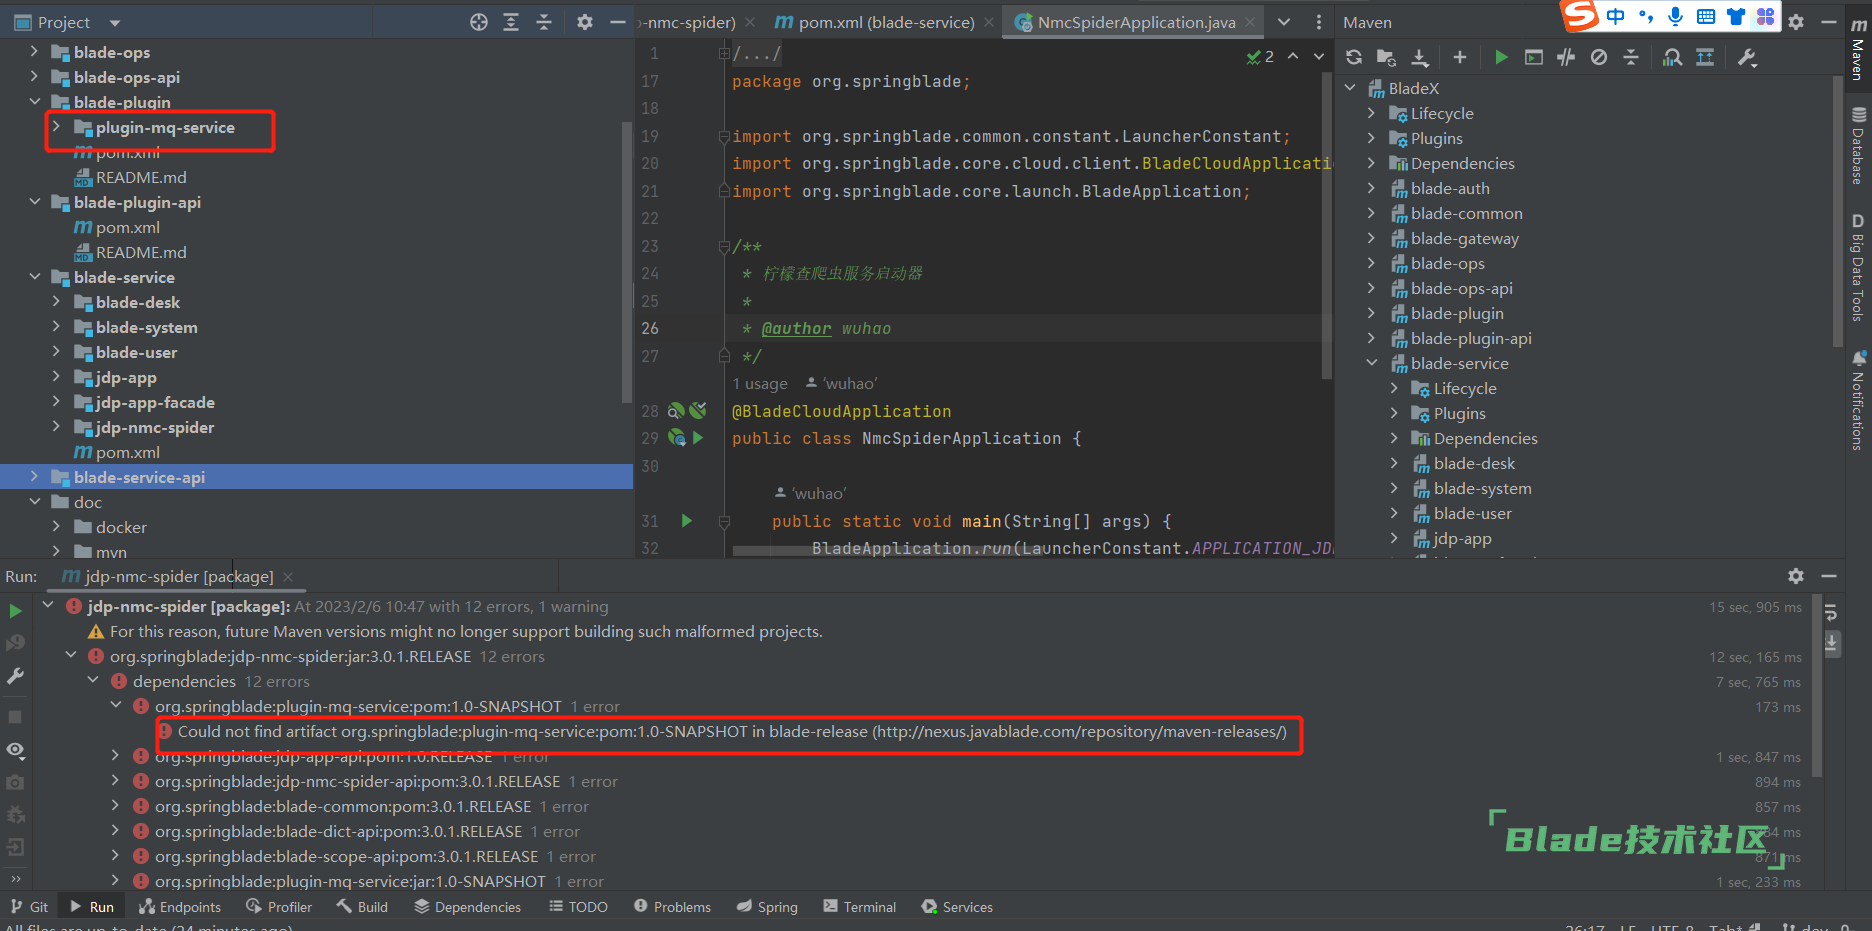Open the Problems tool window
Viewport: 1872px width, 931px height.
pyautogui.click(x=673, y=907)
